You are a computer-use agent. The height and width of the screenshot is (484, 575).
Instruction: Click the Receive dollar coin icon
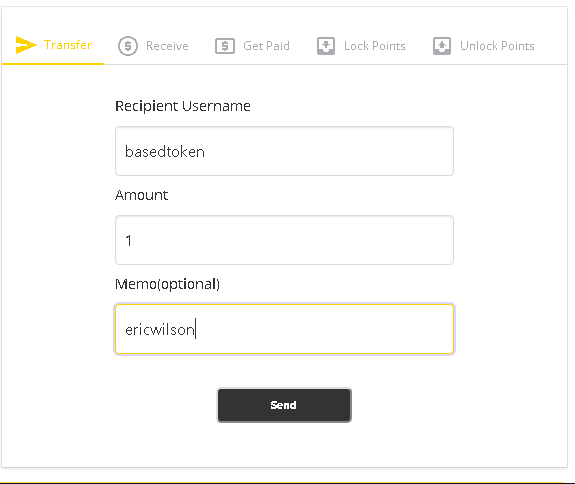(128, 46)
